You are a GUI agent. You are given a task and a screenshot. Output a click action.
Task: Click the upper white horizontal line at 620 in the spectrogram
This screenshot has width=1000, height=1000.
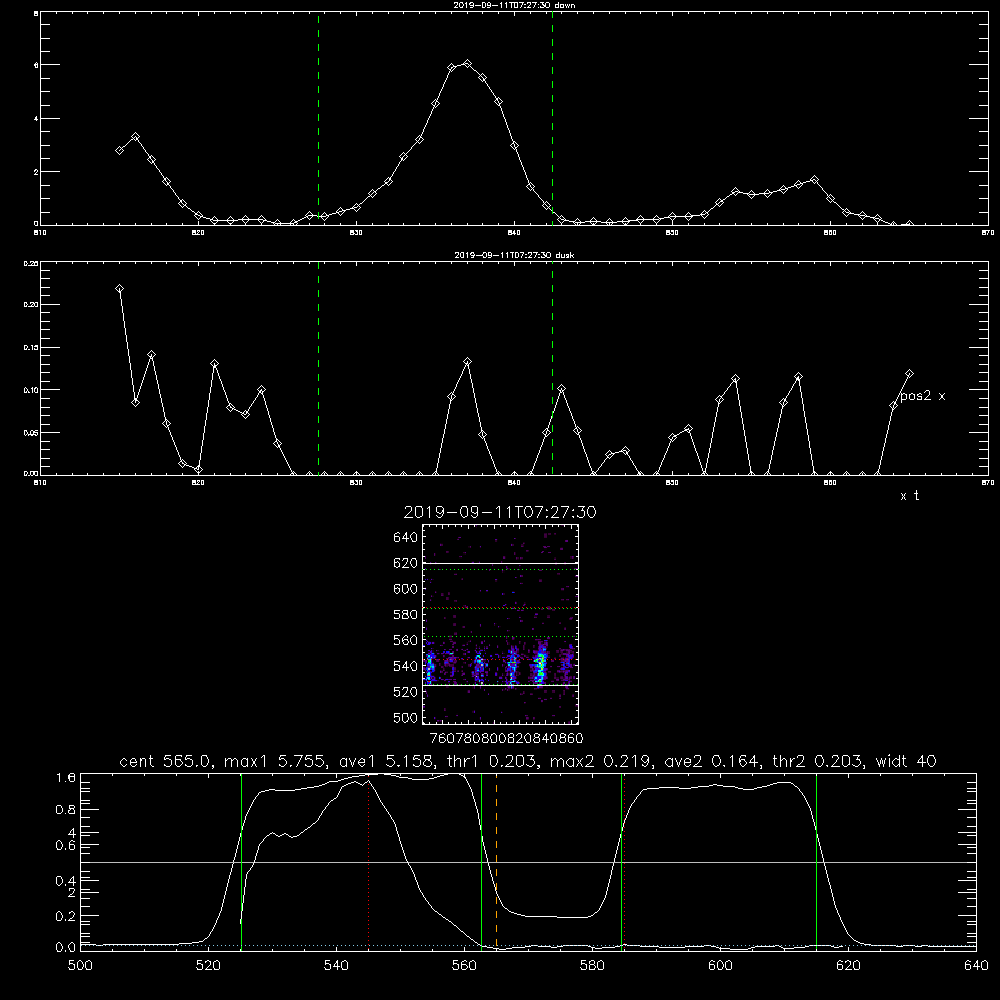pos(501,563)
